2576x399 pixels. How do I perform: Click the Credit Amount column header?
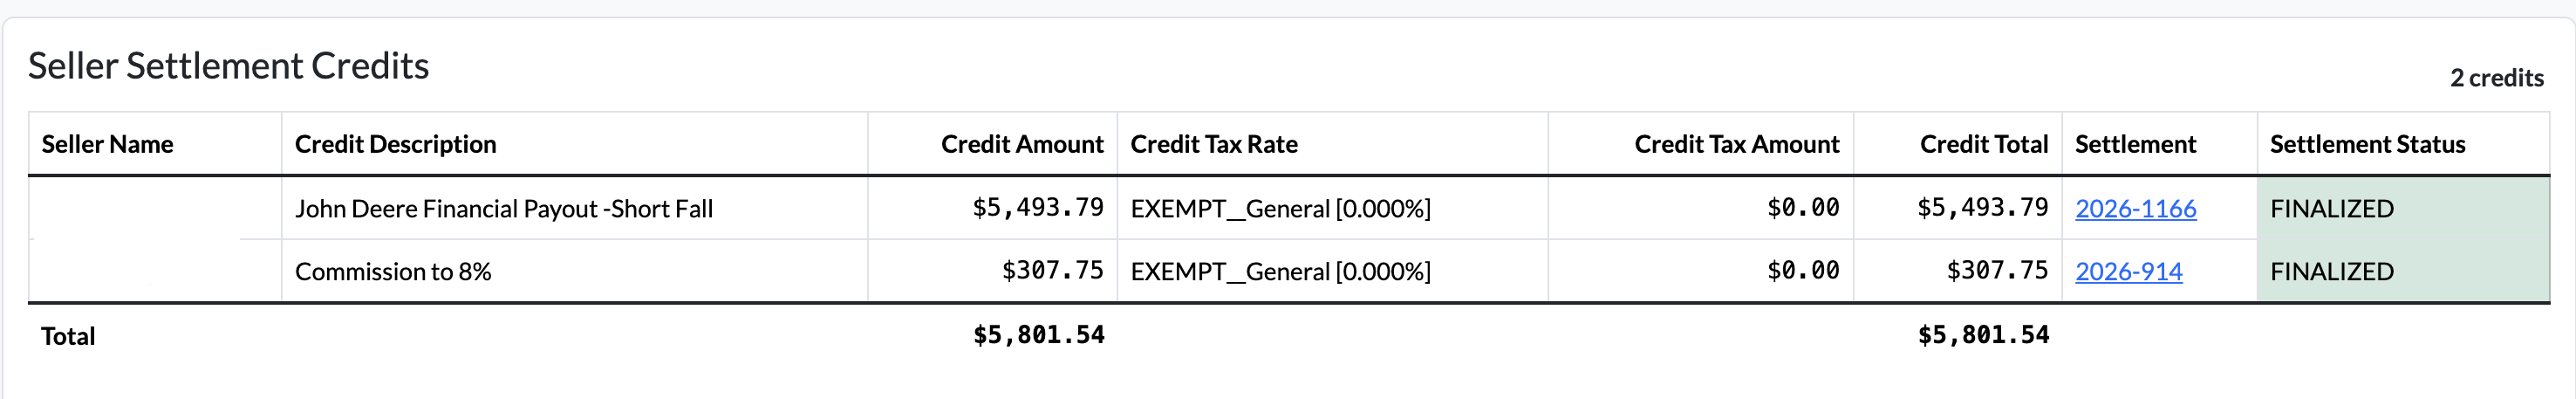click(1022, 144)
